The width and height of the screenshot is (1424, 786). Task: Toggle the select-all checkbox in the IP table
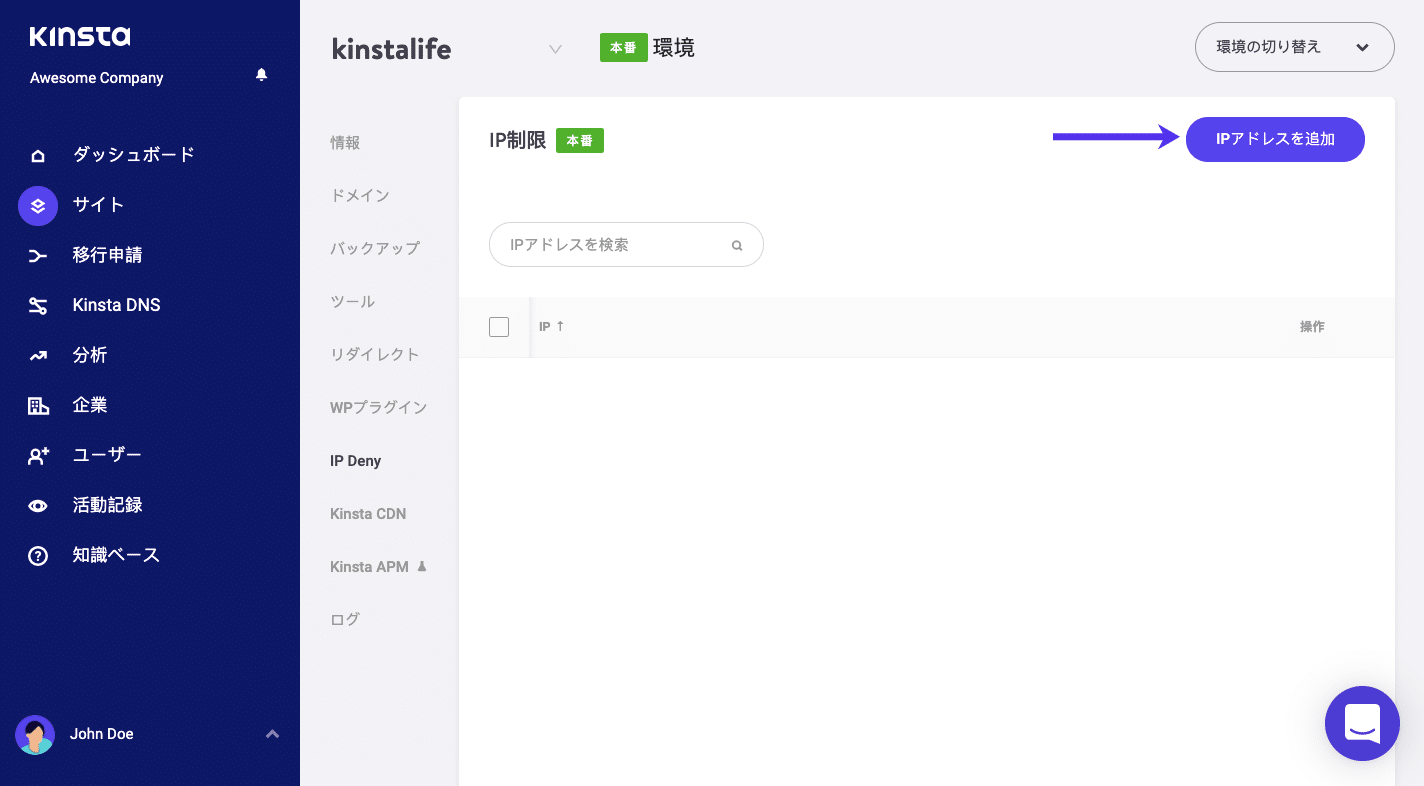(498, 326)
